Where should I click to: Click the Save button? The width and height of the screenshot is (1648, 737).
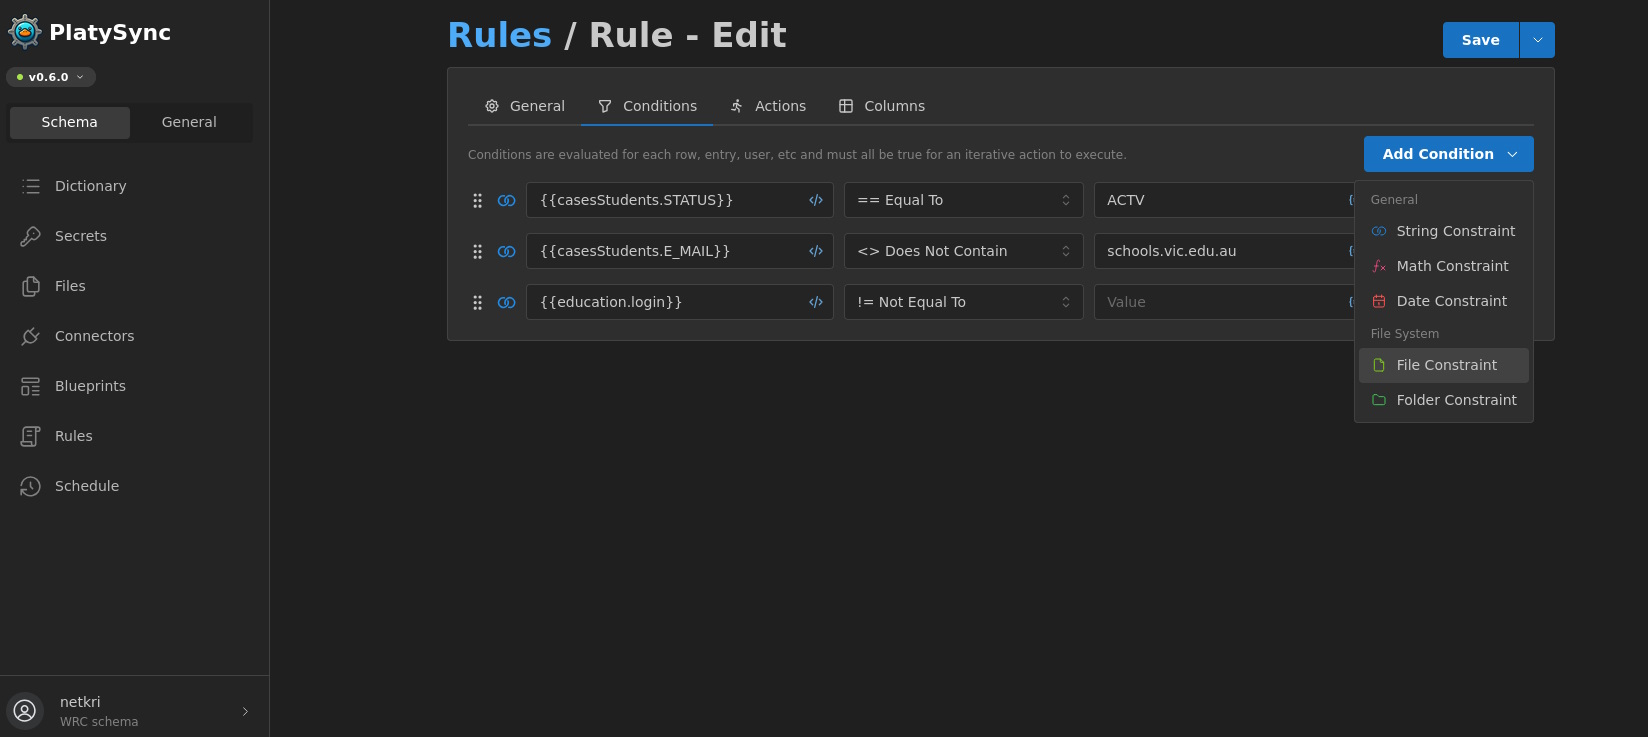coord(1480,40)
